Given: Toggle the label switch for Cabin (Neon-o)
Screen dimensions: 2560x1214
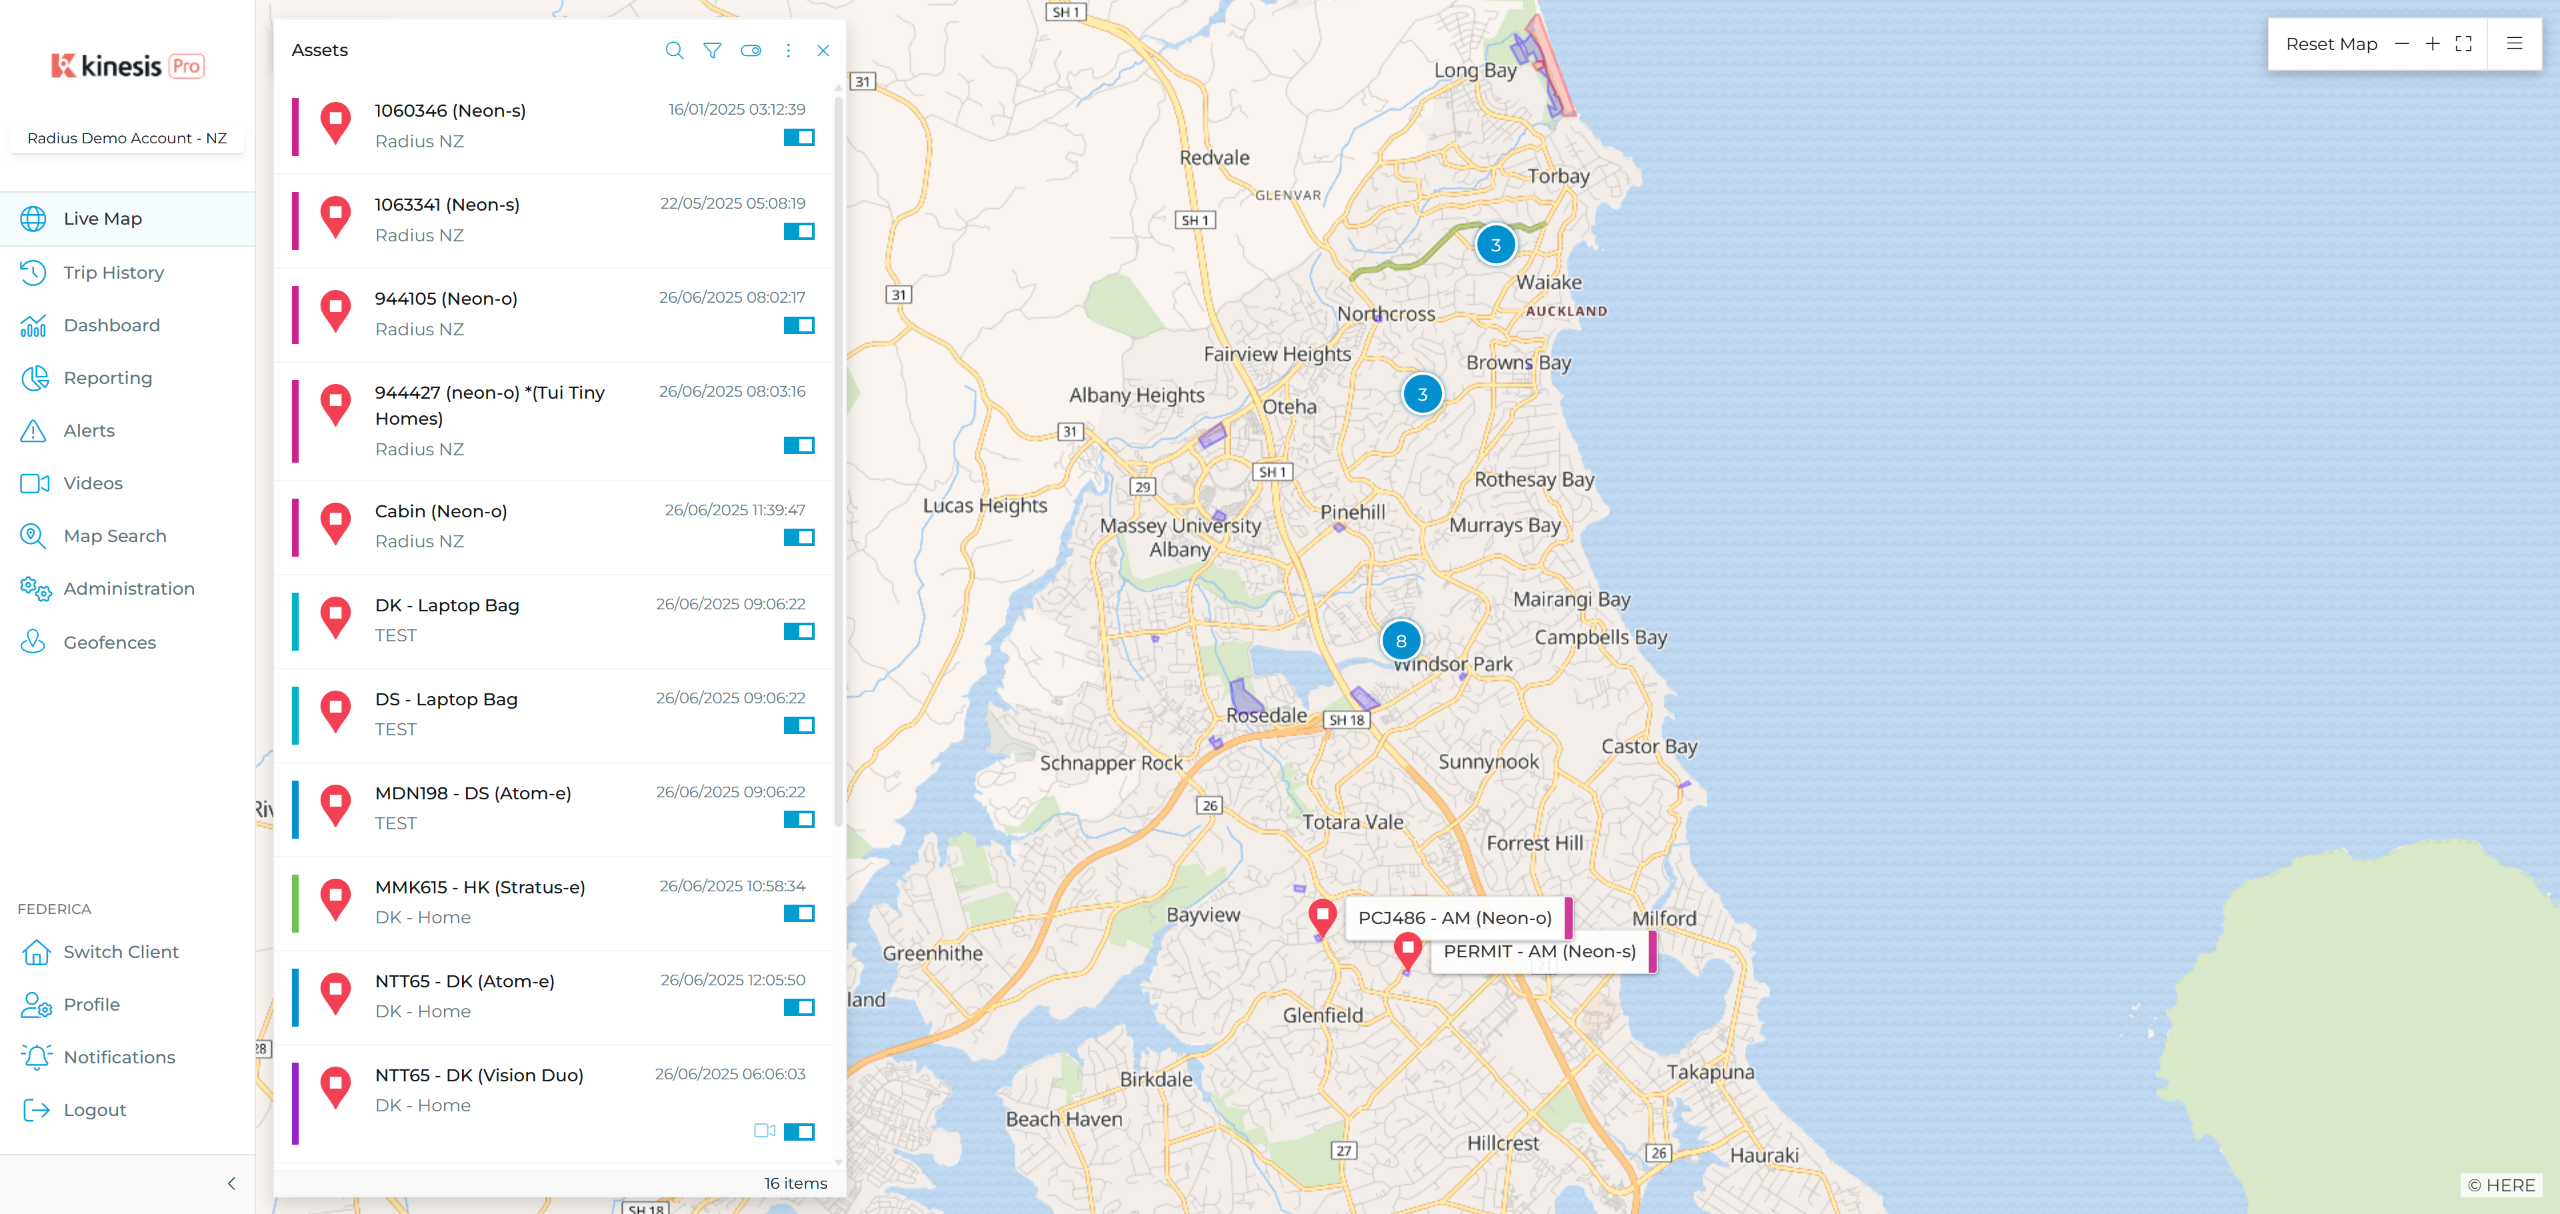Looking at the screenshot, I should pos(799,538).
